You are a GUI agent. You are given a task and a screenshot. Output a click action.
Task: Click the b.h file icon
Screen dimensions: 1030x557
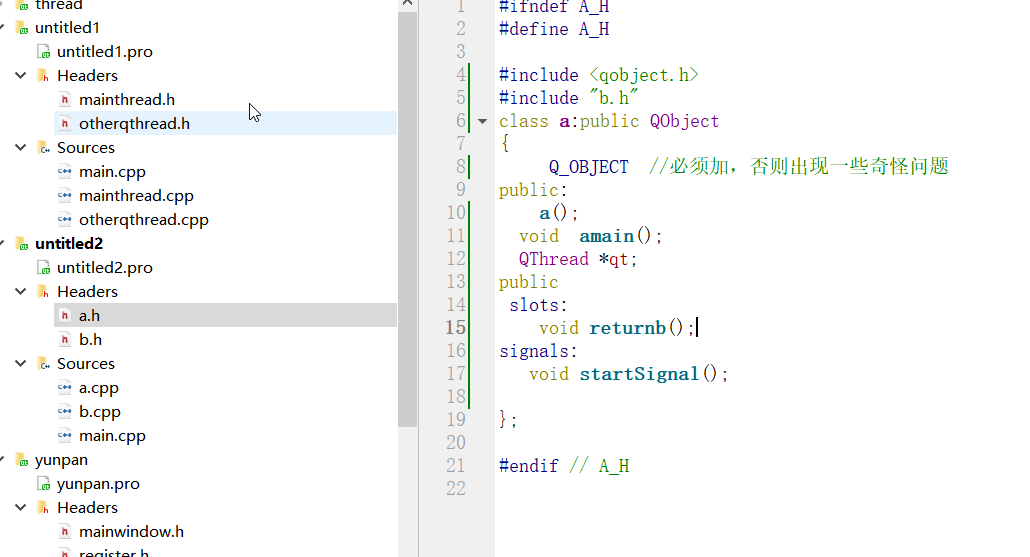click(64, 340)
